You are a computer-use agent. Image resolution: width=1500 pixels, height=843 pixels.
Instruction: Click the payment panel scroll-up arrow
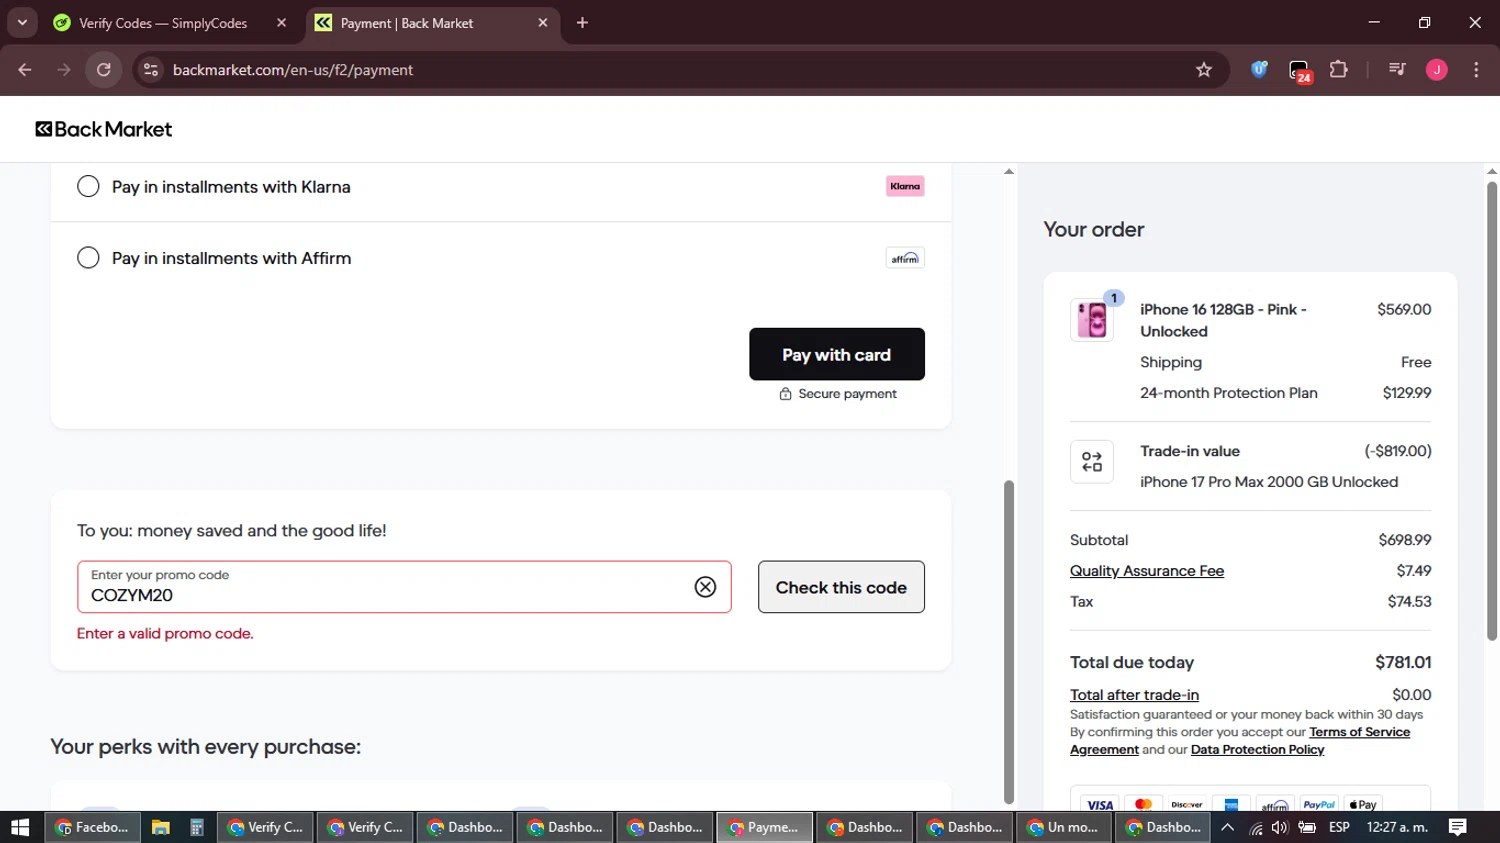tap(1009, 172)
